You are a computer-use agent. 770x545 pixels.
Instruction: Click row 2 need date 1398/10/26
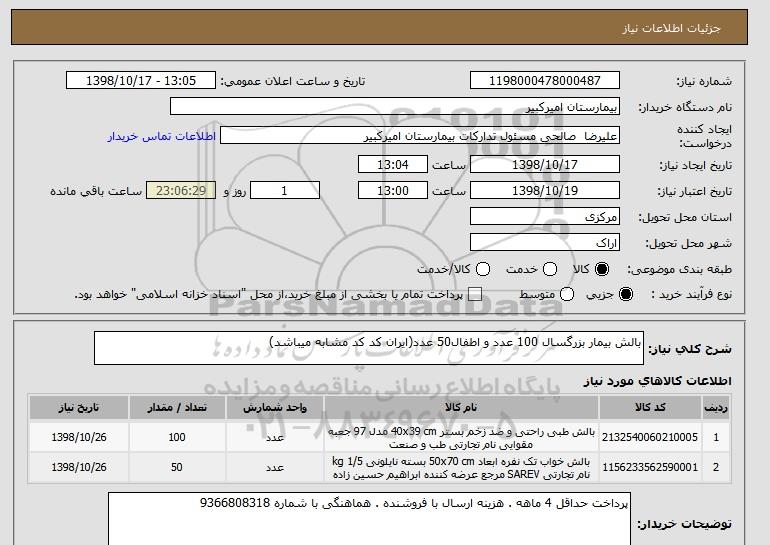pos(79,467)
